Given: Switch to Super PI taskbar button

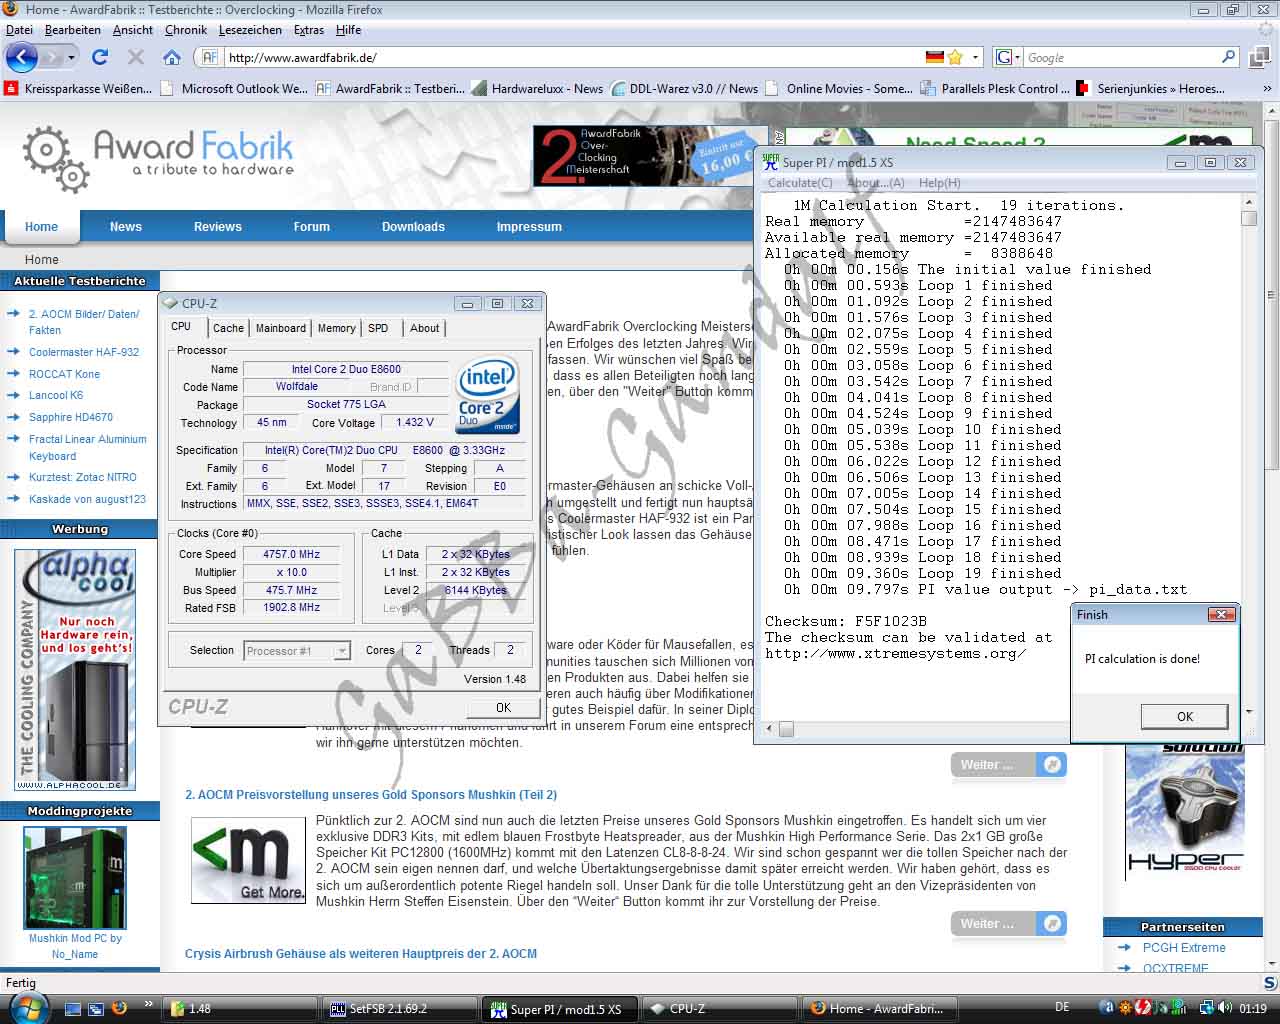Looking at the screenshot, I should coord(558,1009).
